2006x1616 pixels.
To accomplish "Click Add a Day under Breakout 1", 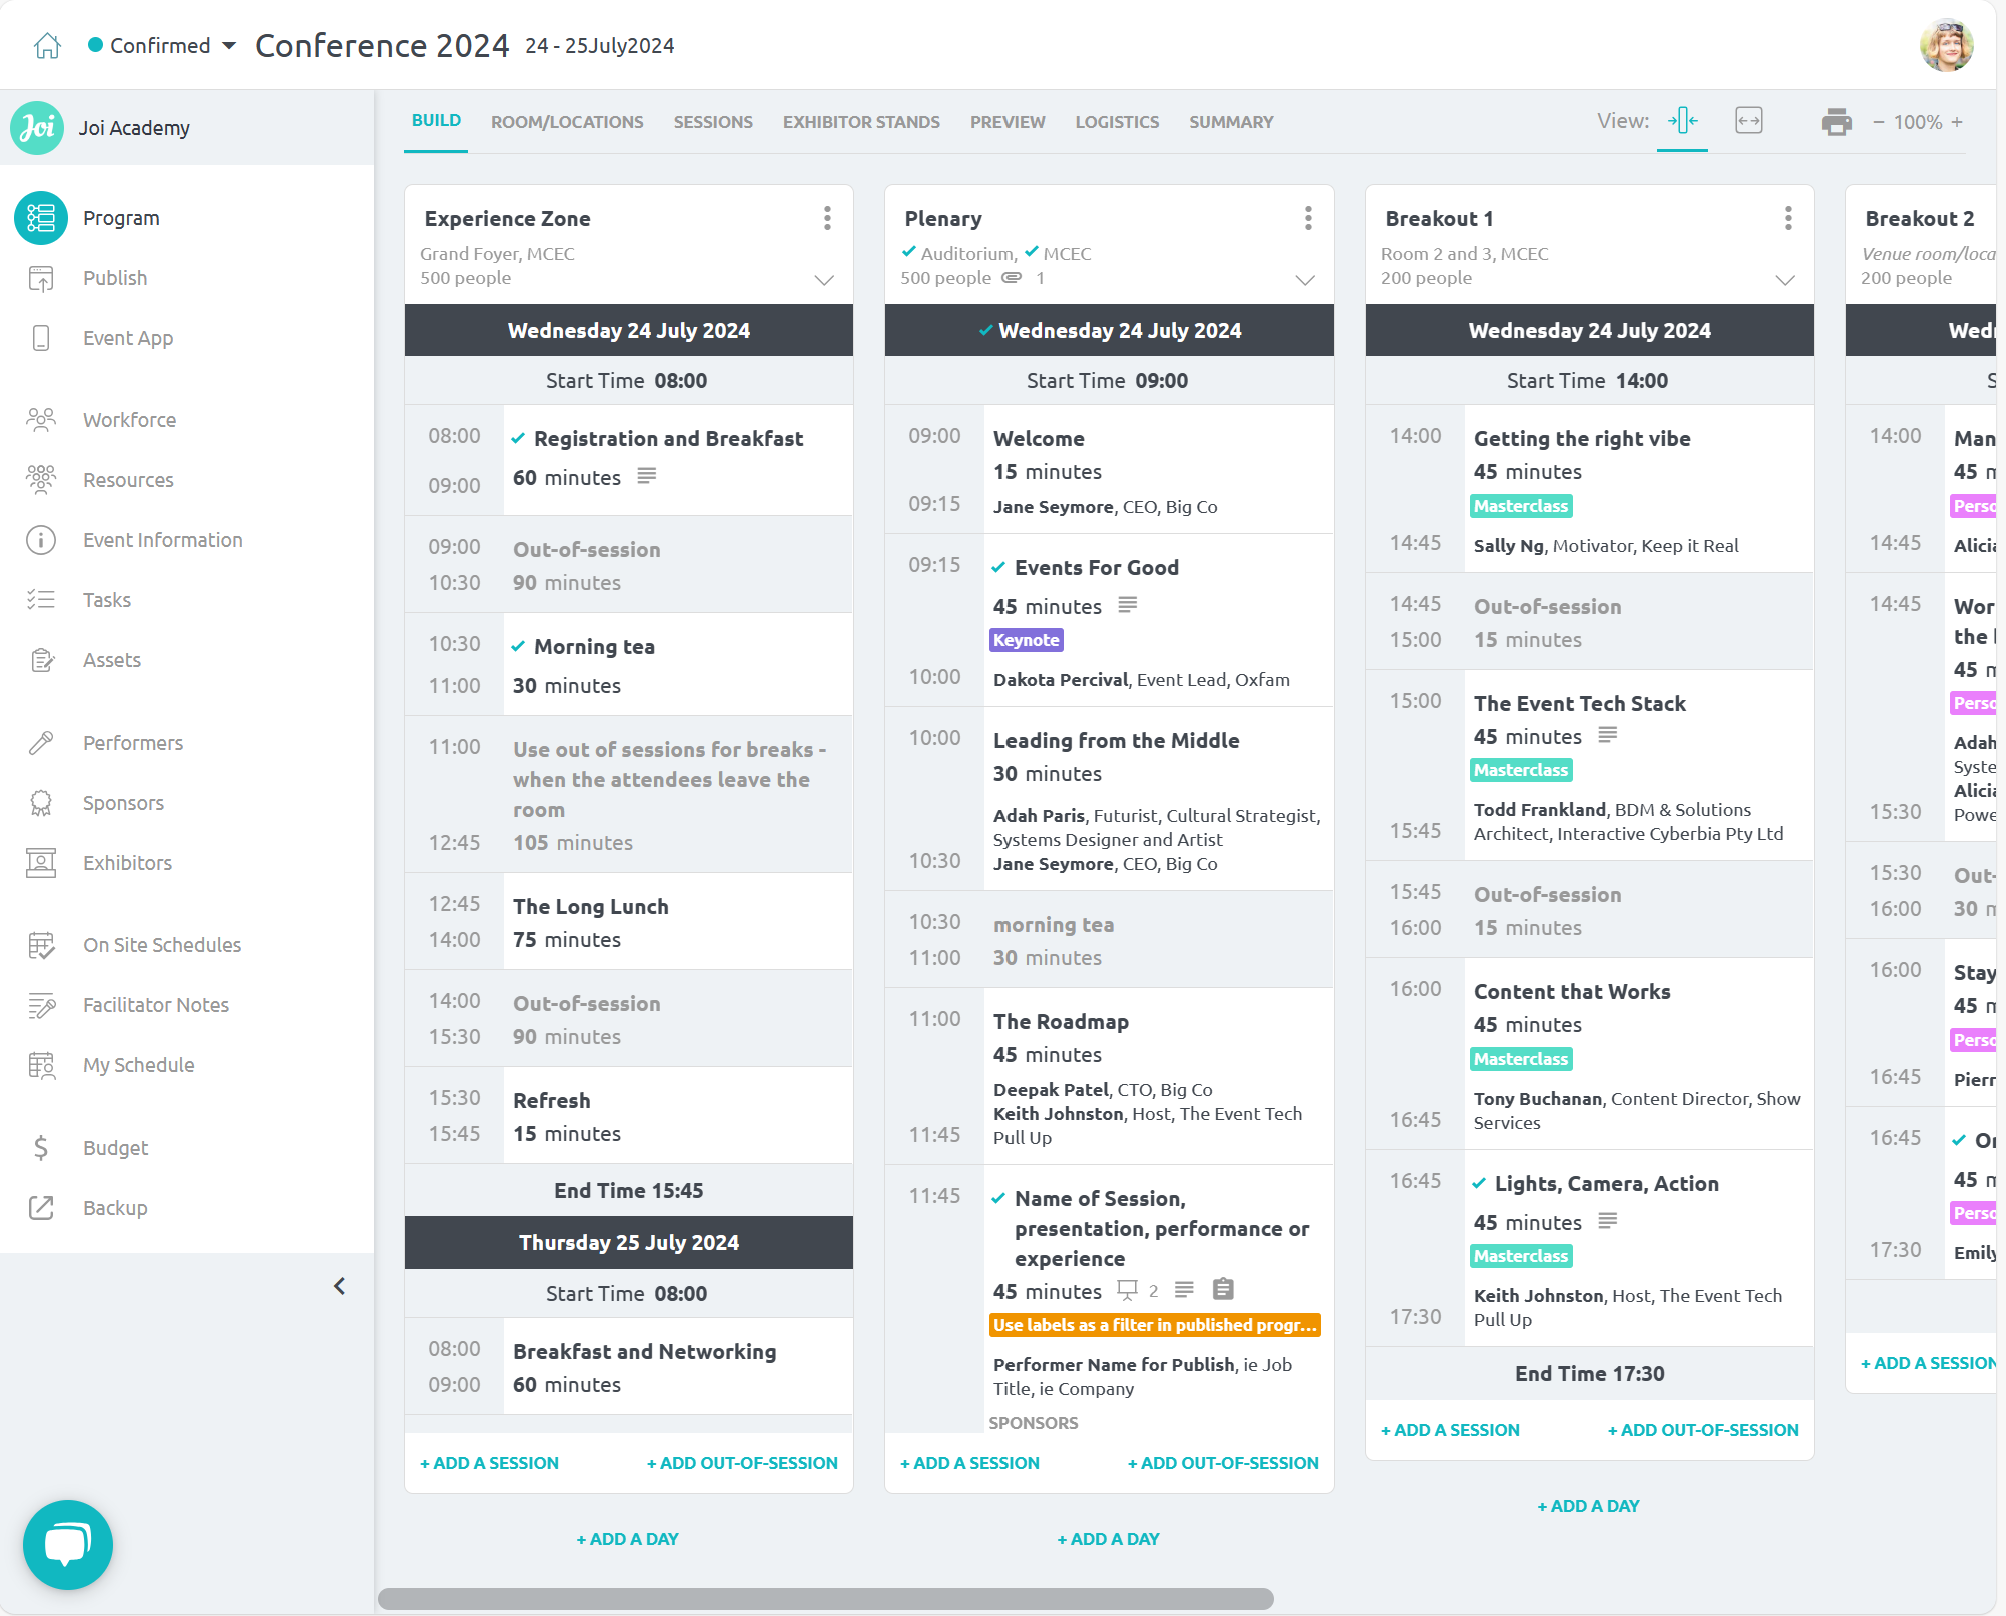I will 1589,1506.
